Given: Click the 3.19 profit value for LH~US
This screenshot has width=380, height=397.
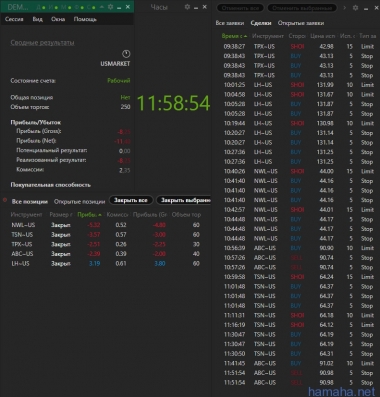Looking at the screenshot, I should 94,263.
